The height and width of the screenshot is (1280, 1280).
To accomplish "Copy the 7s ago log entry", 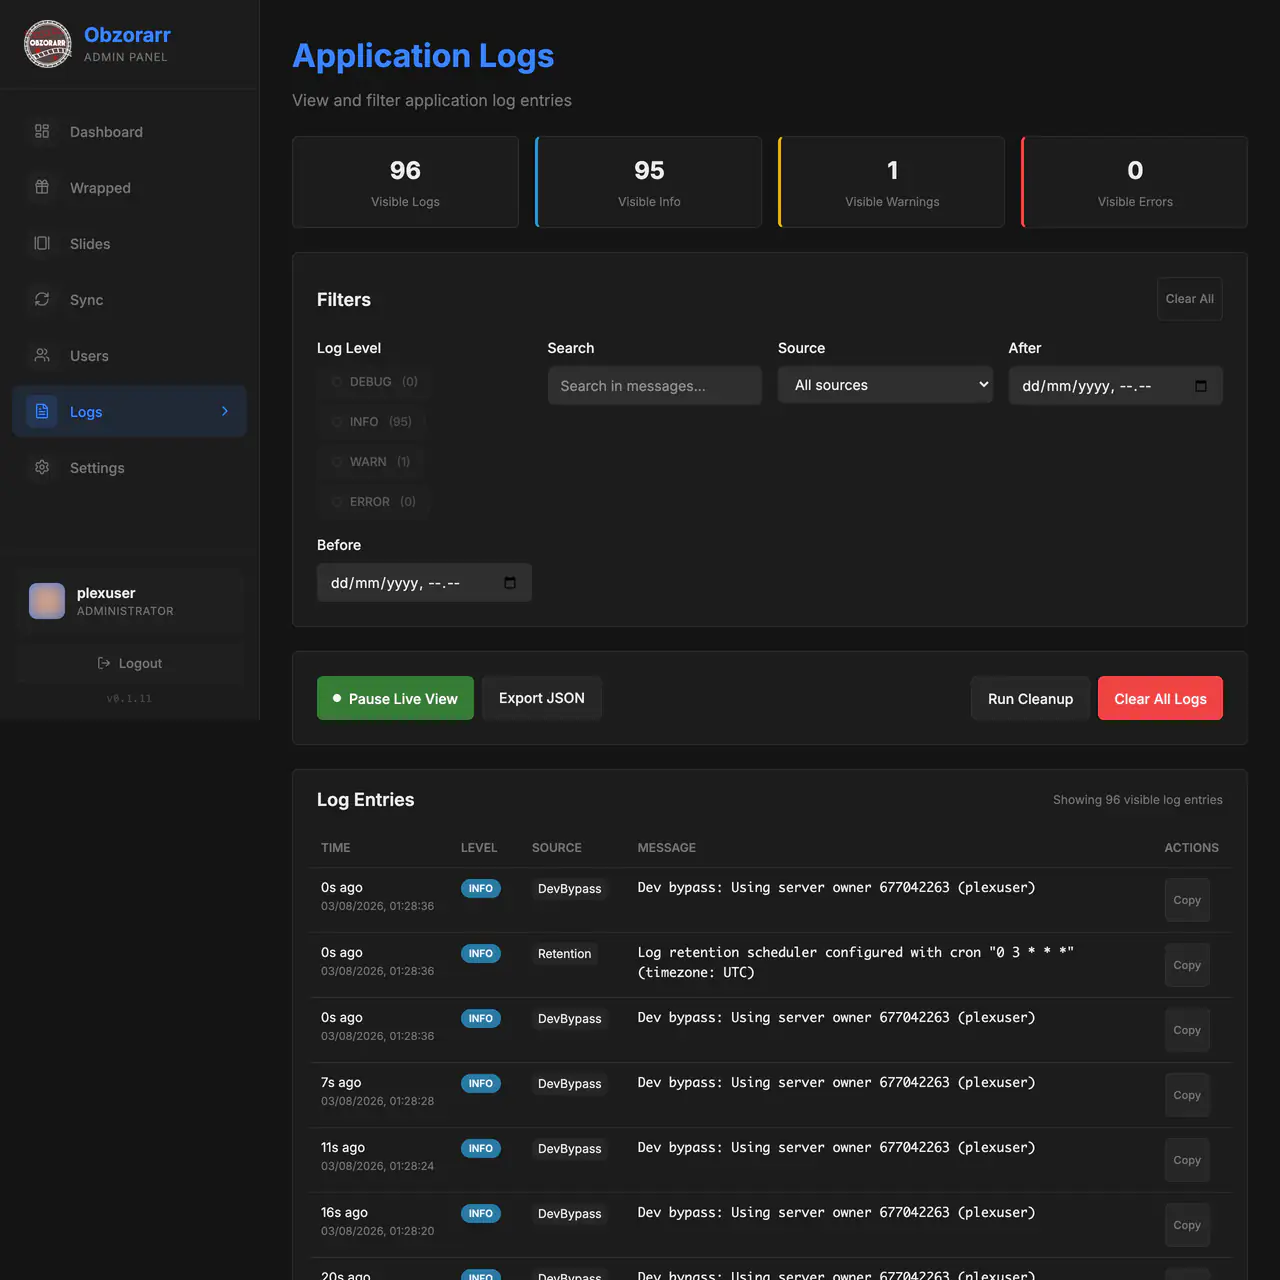I will (1187, 1095).
